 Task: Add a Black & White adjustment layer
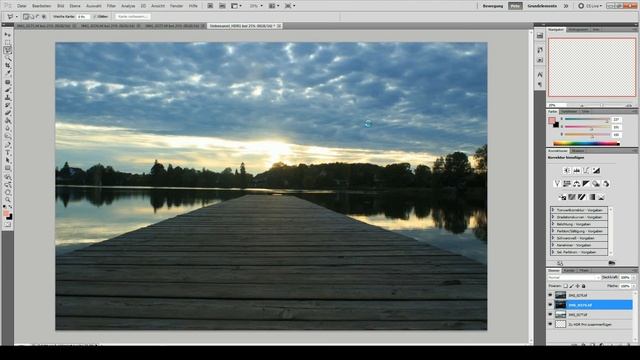pos(586,184)
